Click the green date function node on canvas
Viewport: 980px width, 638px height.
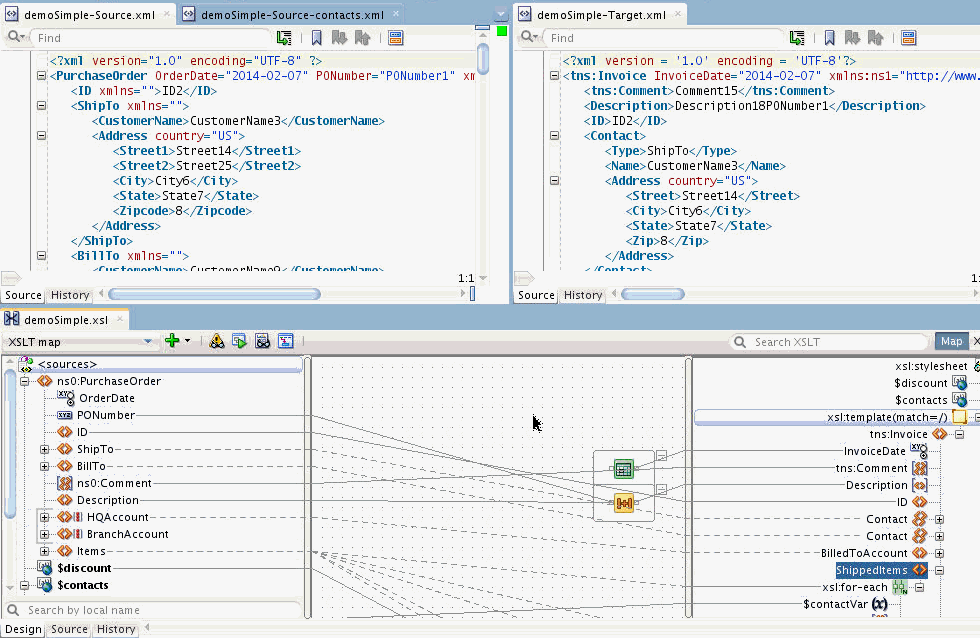pos(623,468)
